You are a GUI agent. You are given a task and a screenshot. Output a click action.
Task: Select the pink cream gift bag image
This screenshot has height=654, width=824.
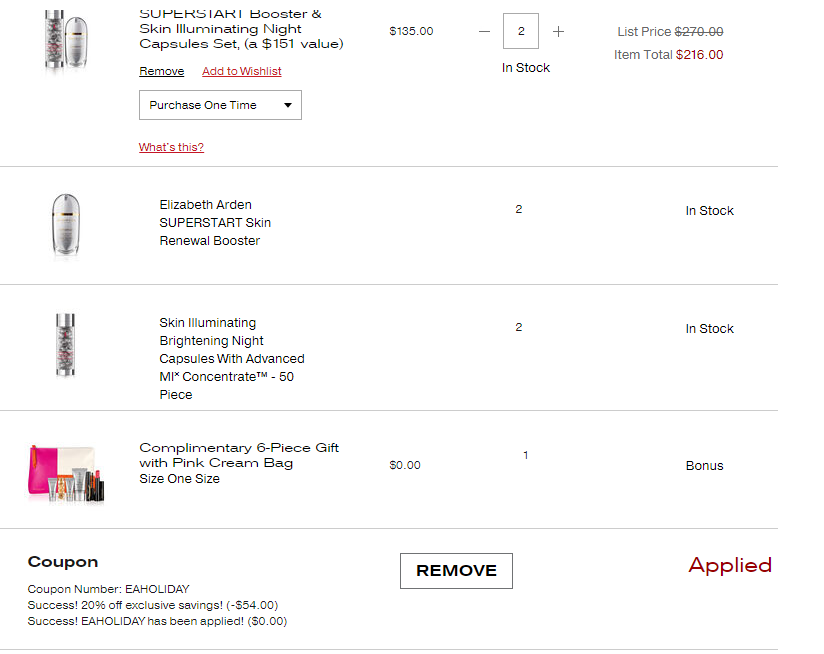tap(66, 474)
